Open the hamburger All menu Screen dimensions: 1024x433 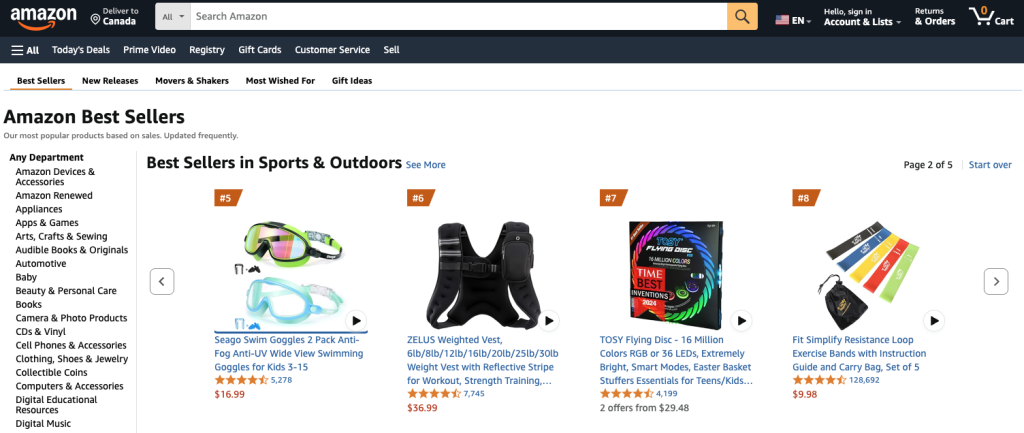tap(25, 50)
